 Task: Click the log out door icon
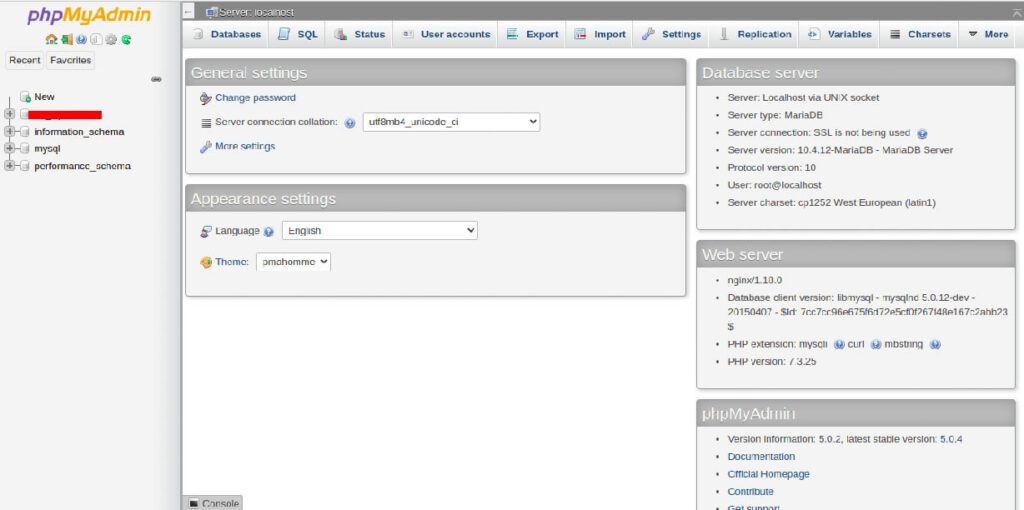point(67,39)
